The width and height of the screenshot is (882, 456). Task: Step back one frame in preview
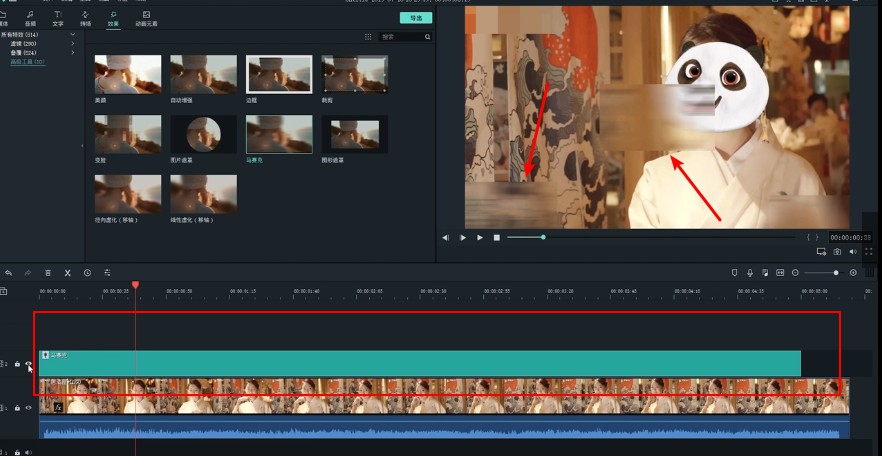(x=446, y=238)
